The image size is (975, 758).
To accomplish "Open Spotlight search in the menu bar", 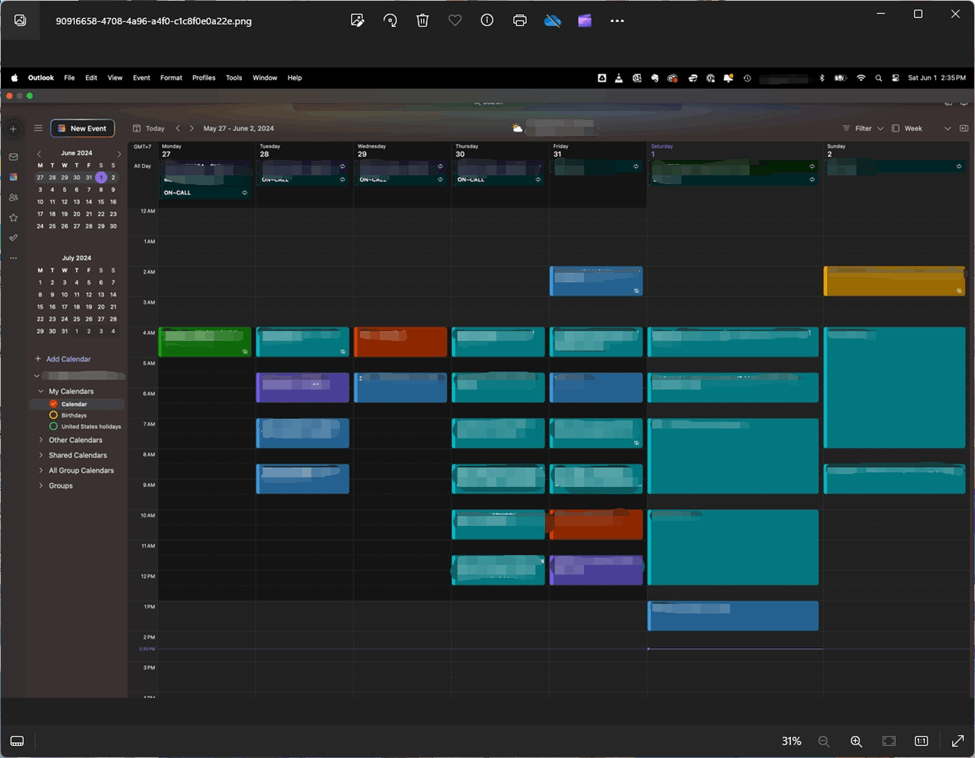I will 879,78.
